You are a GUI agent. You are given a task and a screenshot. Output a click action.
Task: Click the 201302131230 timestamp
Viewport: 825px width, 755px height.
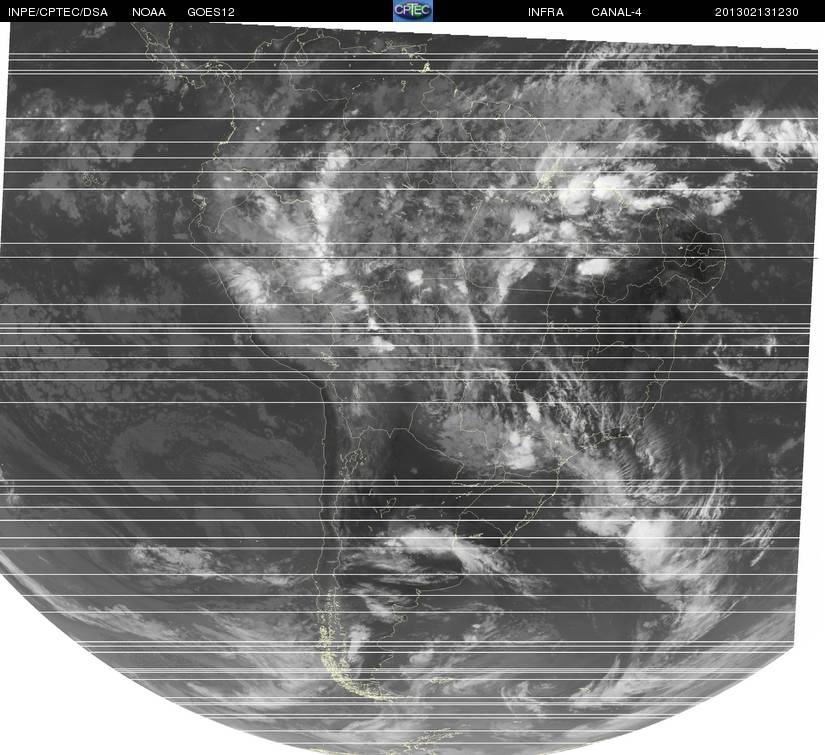(x=757, y=12)
